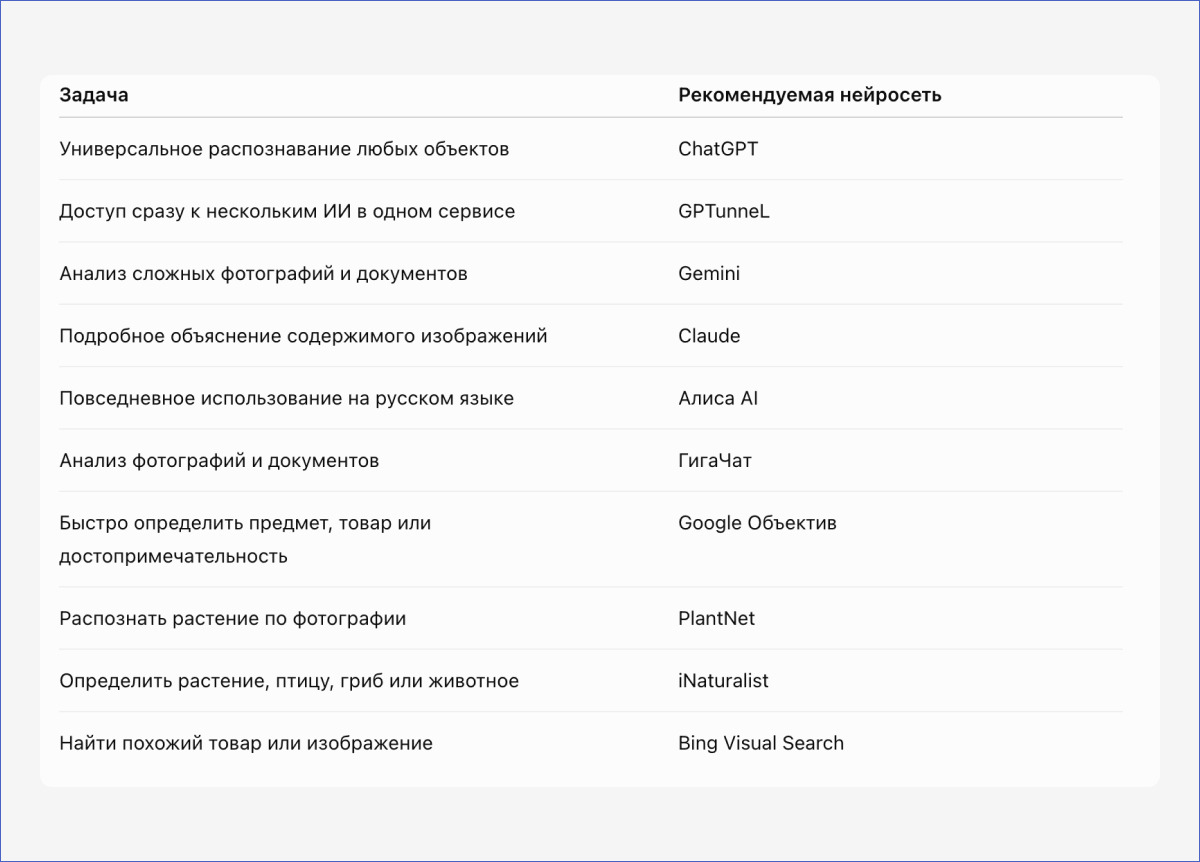
Task: Click the 'ГигаЧат' cell
Action: (x=715, y=460)
